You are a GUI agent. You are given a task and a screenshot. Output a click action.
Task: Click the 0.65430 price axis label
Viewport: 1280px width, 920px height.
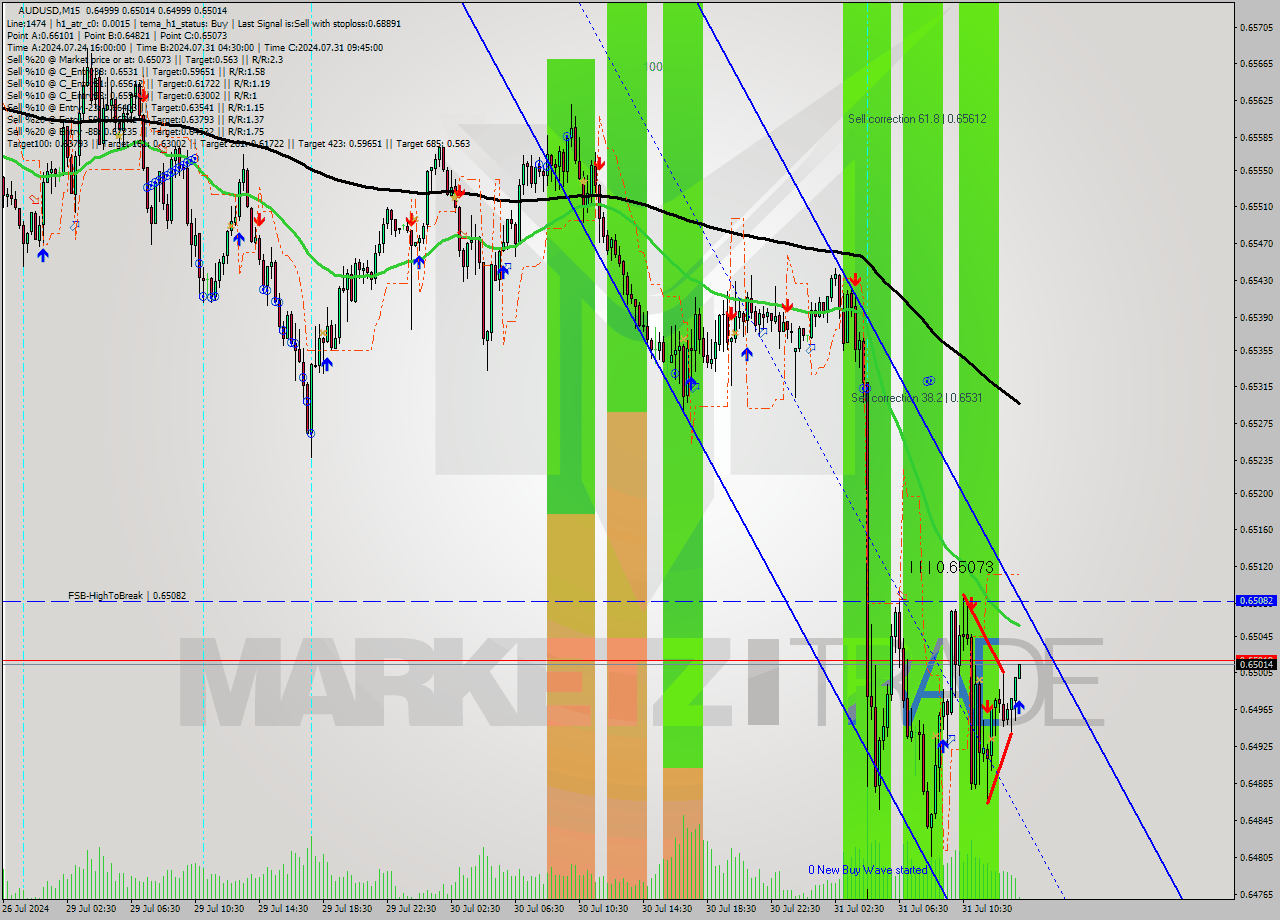(1257, 281)
